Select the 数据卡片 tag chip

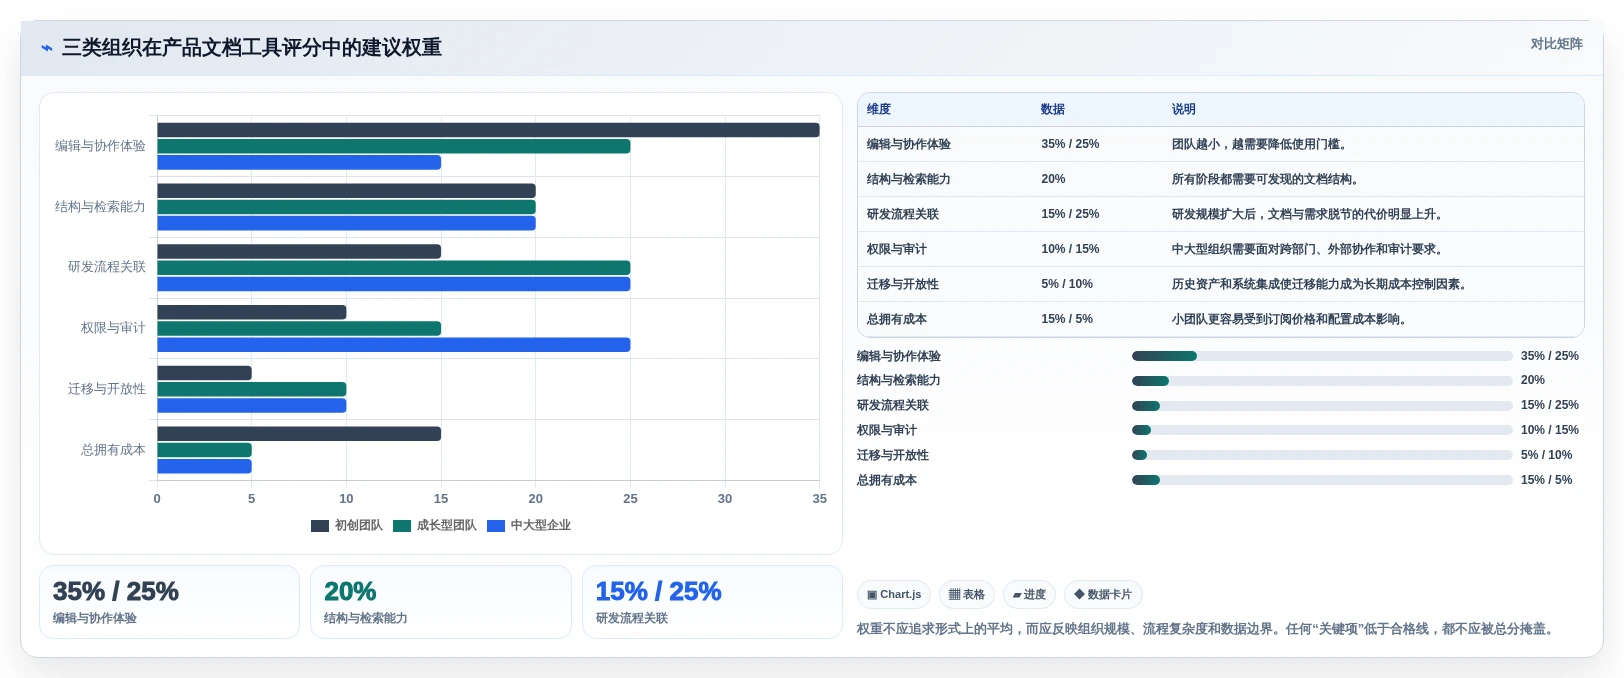[1103, 594]
